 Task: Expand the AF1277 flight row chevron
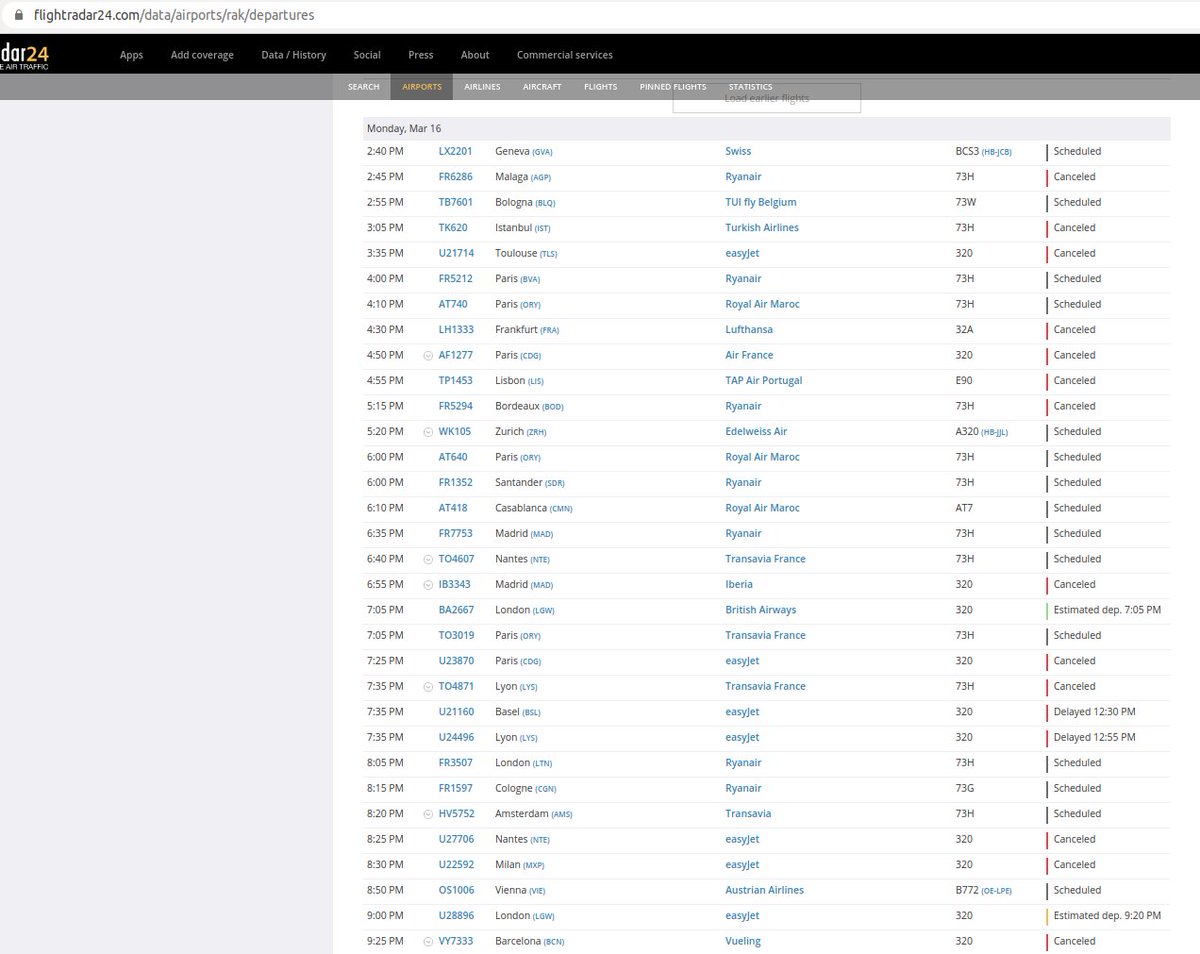pyautogui.click(x=428, y=355)
